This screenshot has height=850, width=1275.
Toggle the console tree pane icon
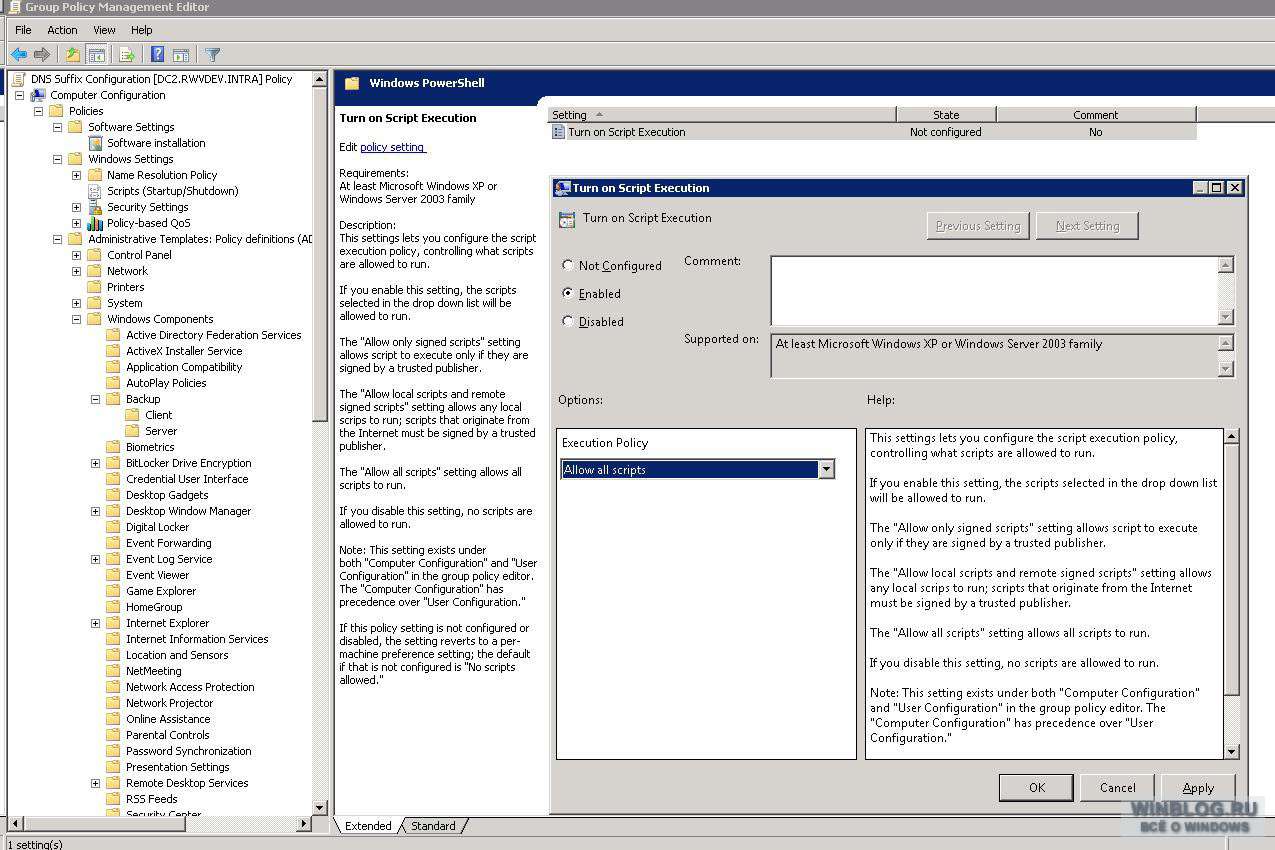click(97, 55)
